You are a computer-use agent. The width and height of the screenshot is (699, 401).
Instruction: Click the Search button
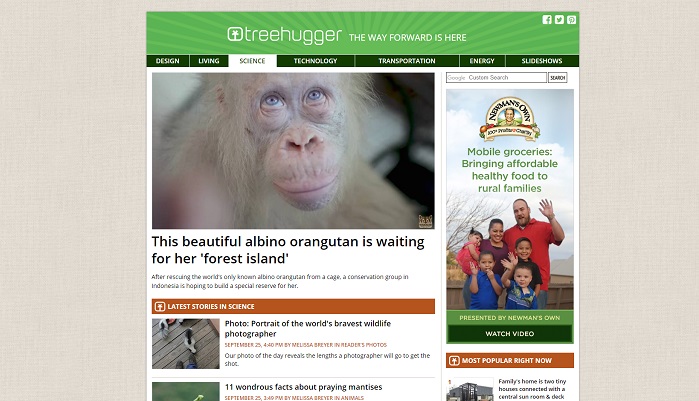pyautogui.click(x=557, y=78)
